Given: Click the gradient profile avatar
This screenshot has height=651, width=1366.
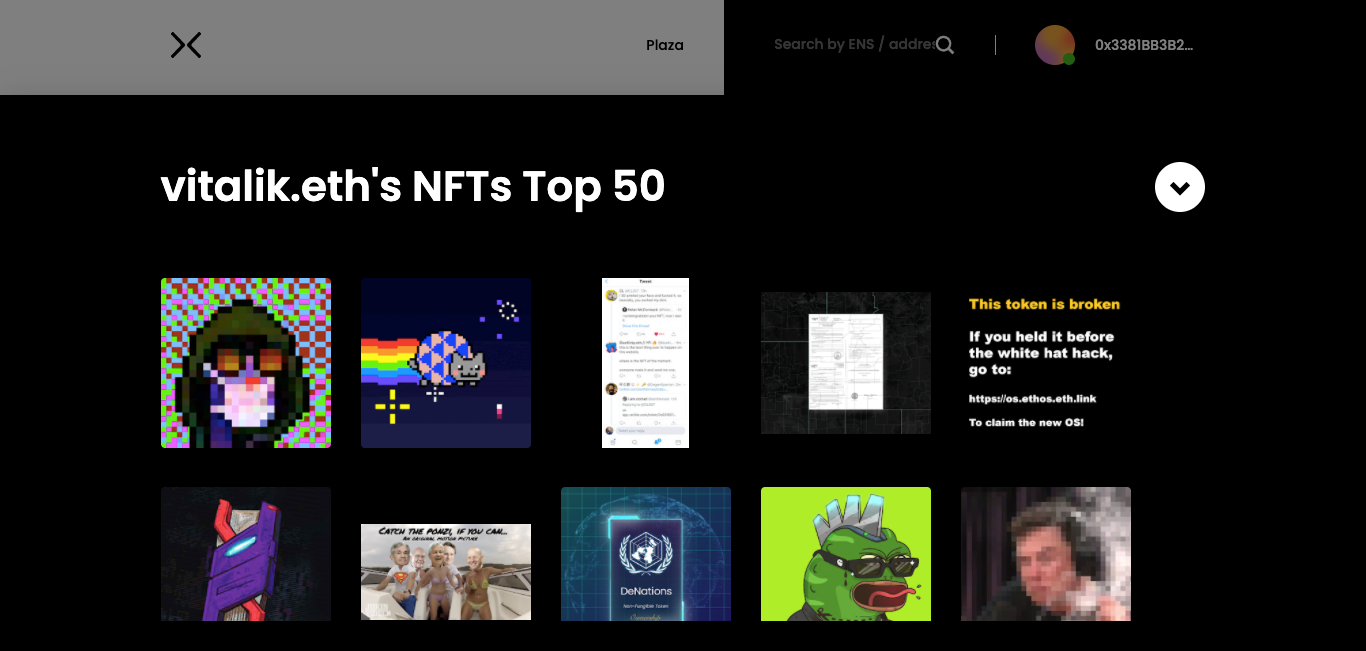Looking at the screenshot, I should point(1054,45).
